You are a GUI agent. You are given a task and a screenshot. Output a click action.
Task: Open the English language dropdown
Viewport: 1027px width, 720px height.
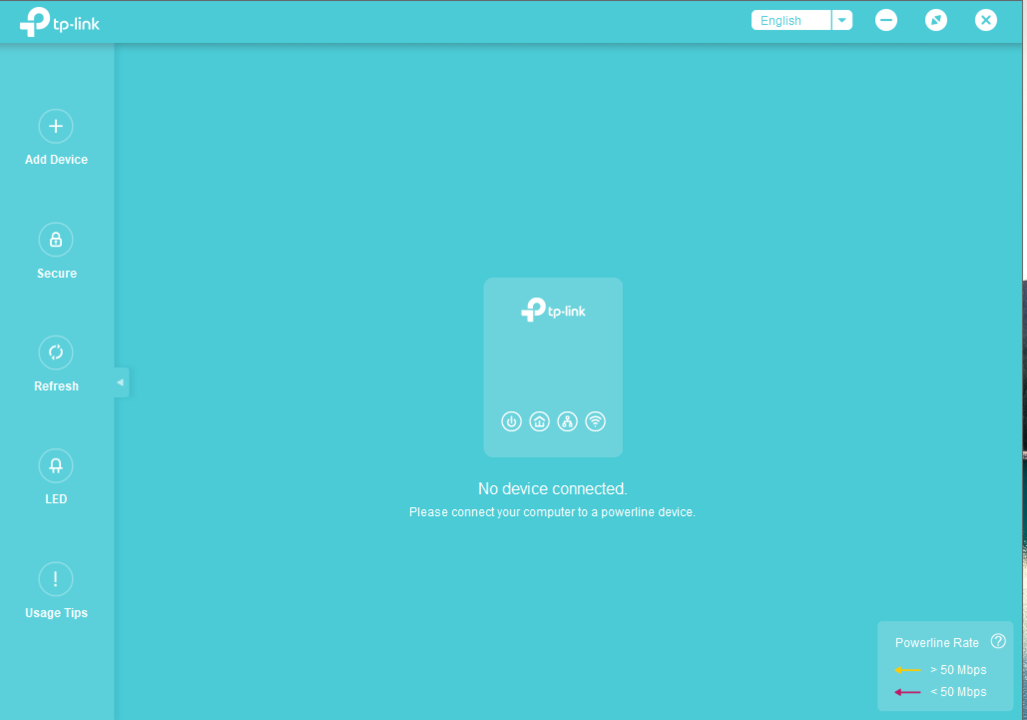tap(802, 20)
